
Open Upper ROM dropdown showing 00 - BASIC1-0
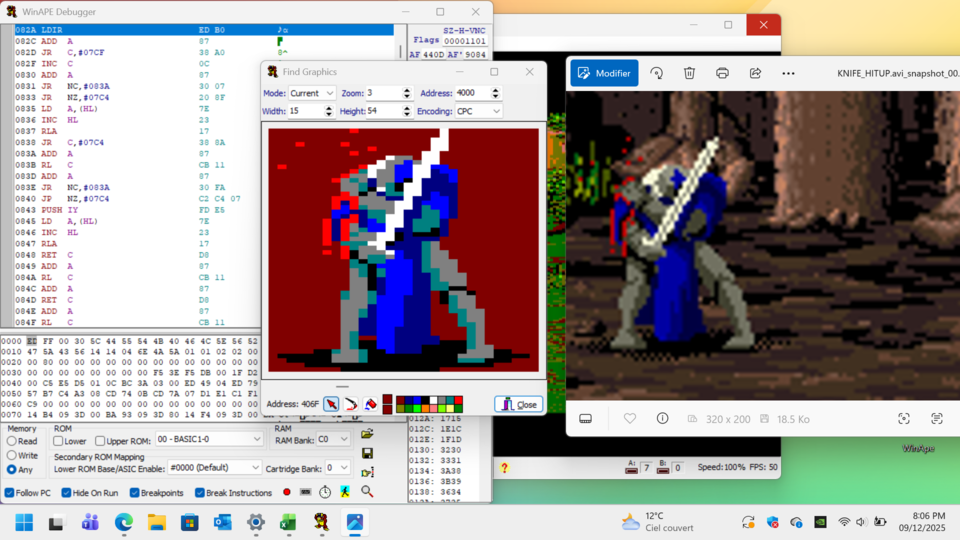(x=209, y=440)
